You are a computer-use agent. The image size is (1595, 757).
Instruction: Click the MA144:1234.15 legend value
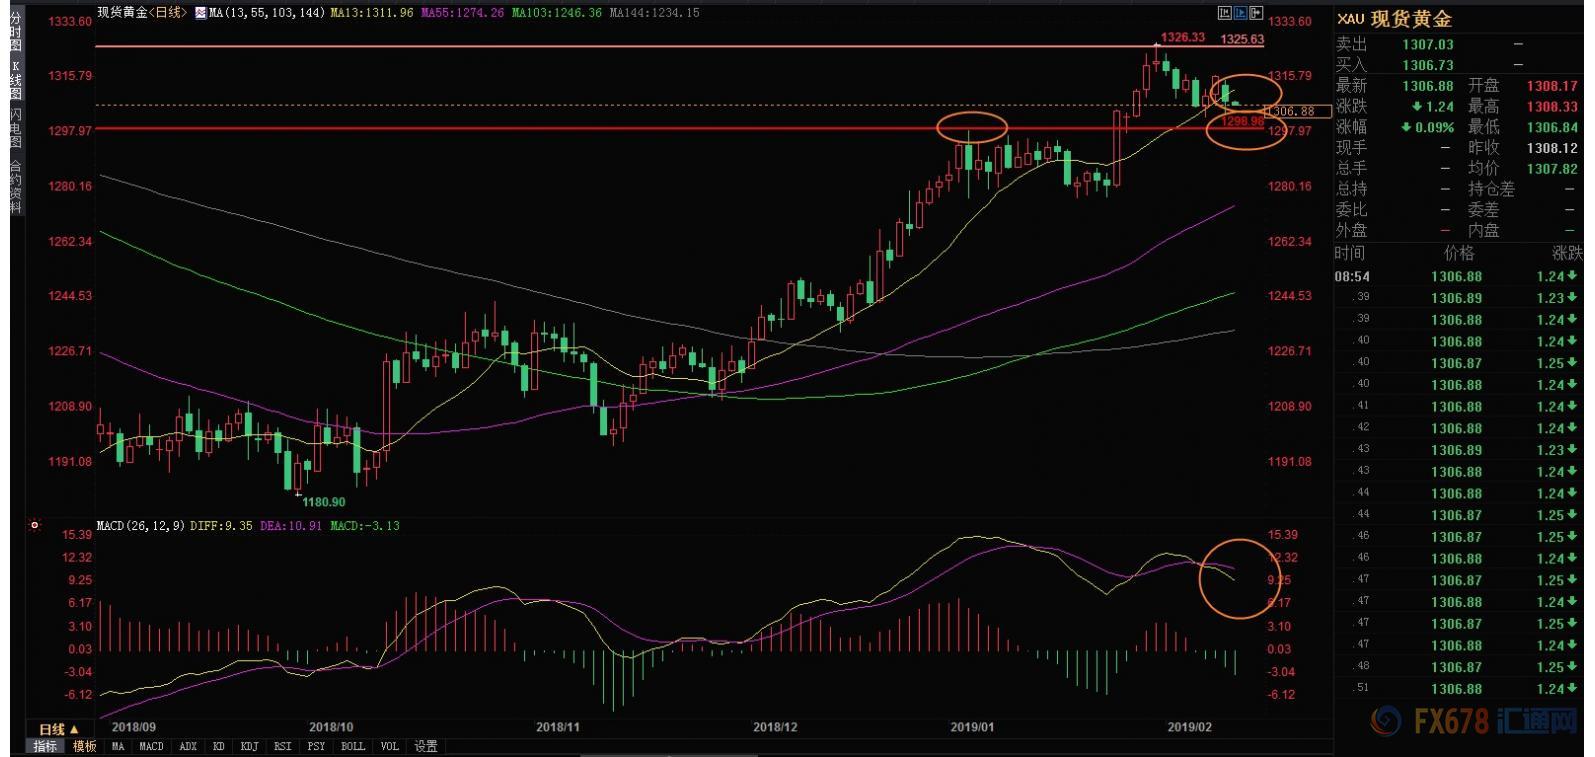654,13
